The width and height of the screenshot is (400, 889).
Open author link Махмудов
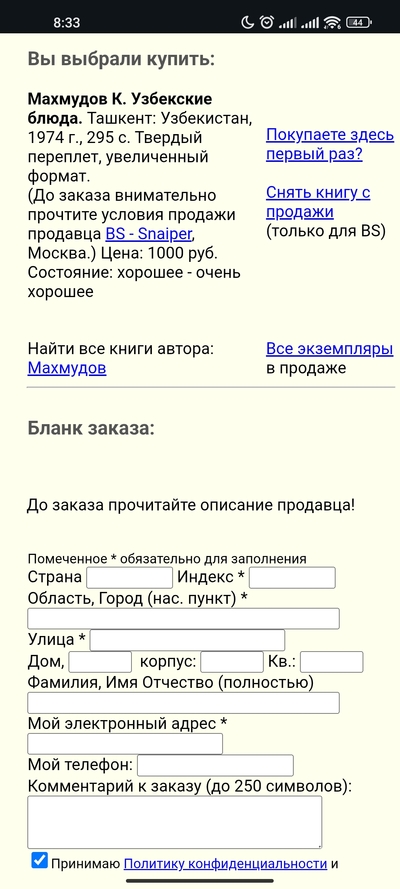67,369
